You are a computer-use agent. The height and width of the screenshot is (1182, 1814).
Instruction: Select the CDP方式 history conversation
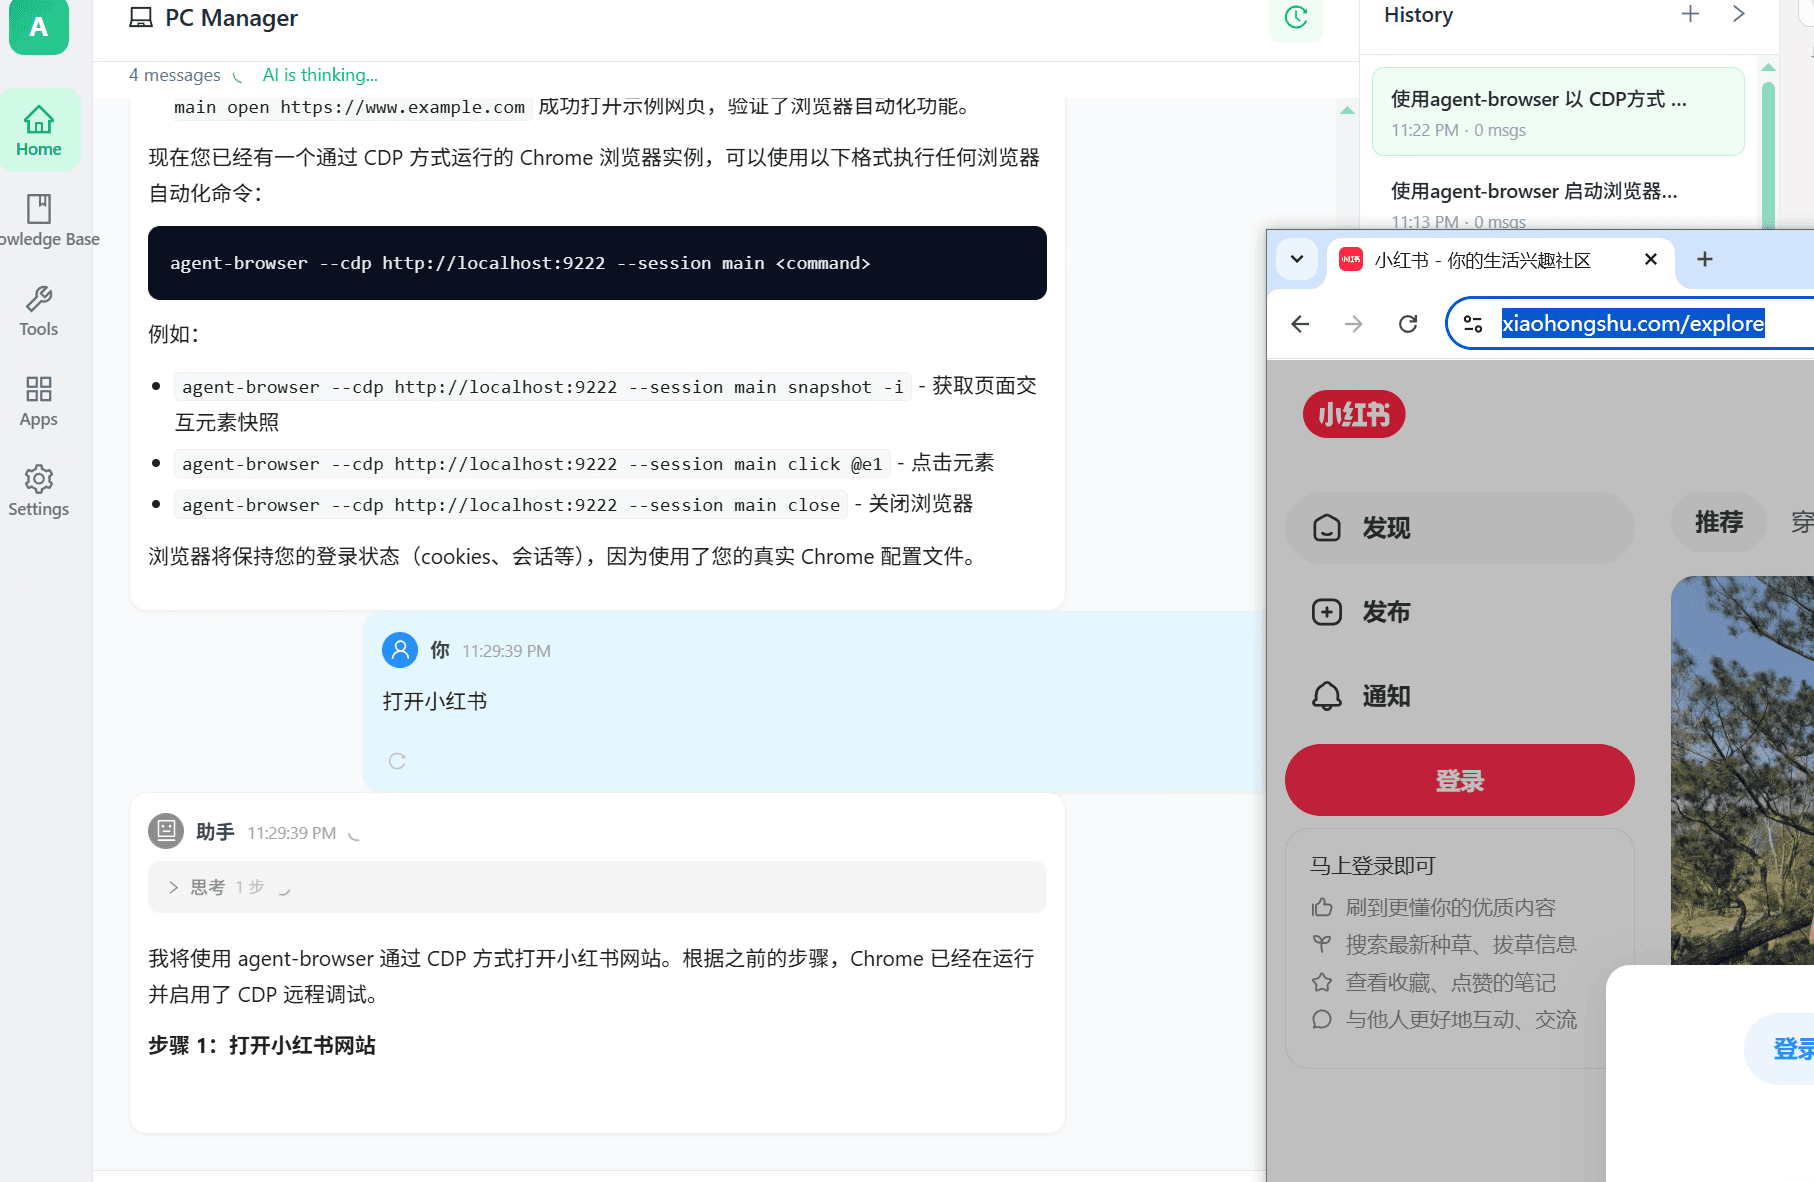(x=1557, y=111)
